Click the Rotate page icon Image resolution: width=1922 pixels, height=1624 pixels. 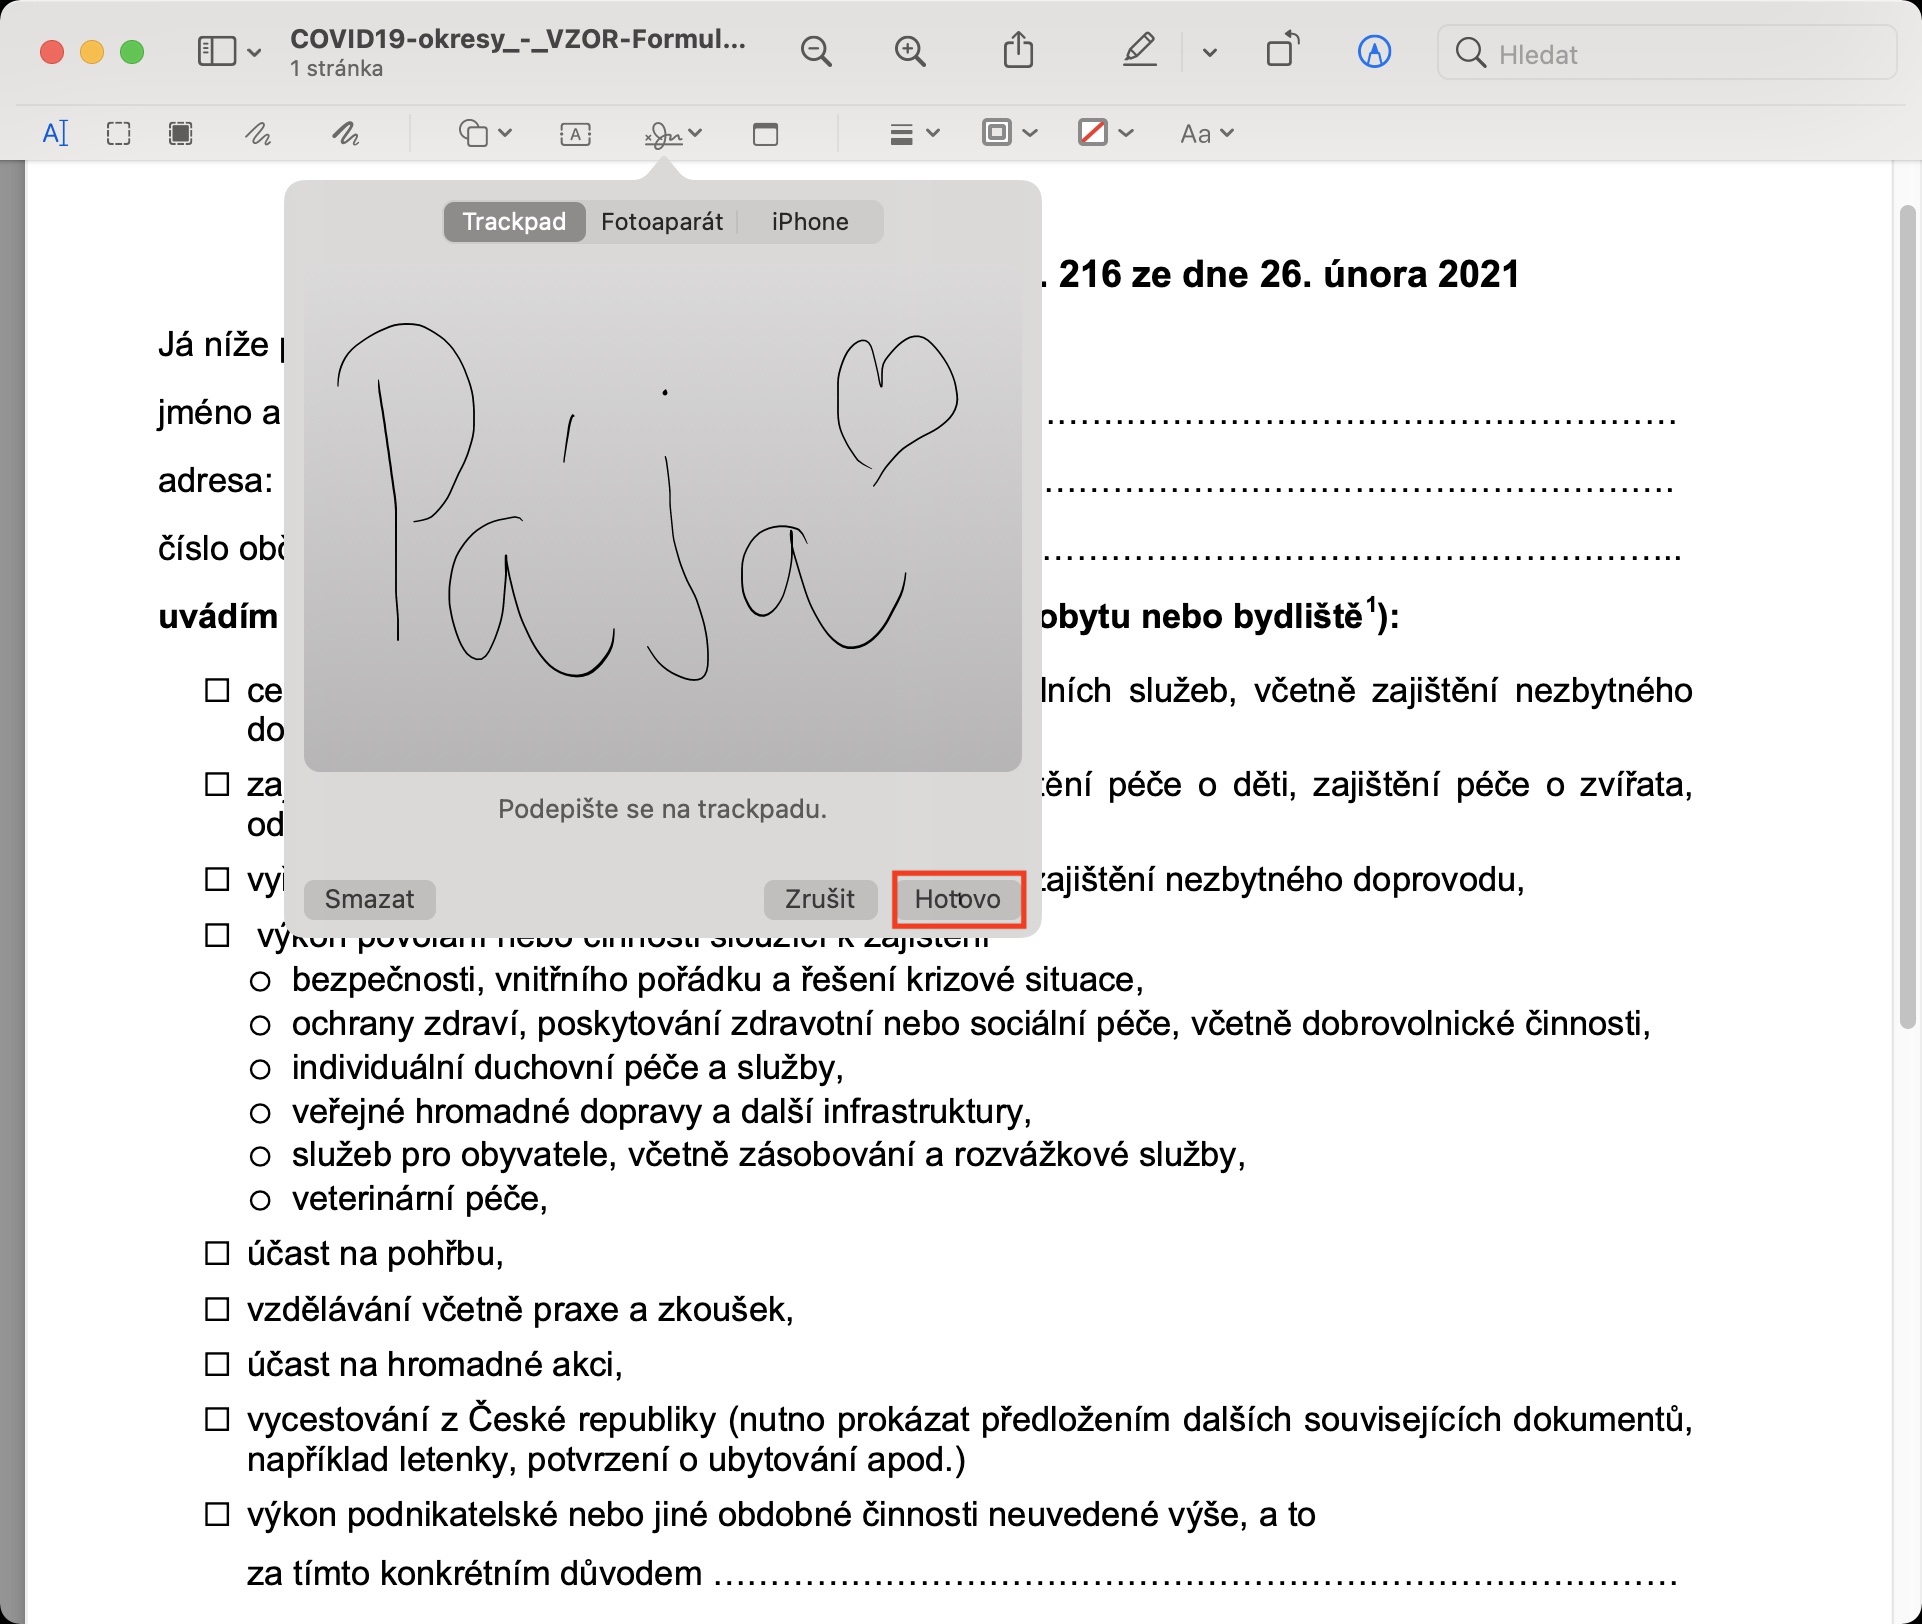coord(1283,50)
